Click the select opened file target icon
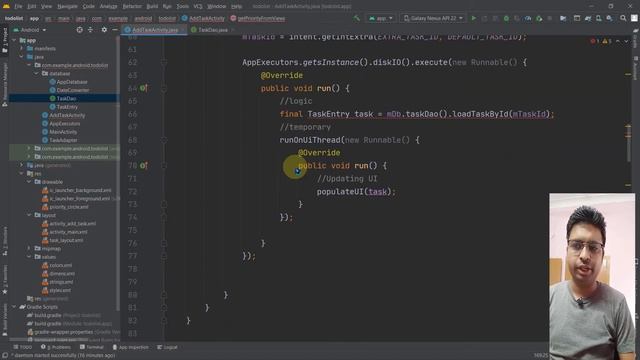 click(x=80, y=30)
